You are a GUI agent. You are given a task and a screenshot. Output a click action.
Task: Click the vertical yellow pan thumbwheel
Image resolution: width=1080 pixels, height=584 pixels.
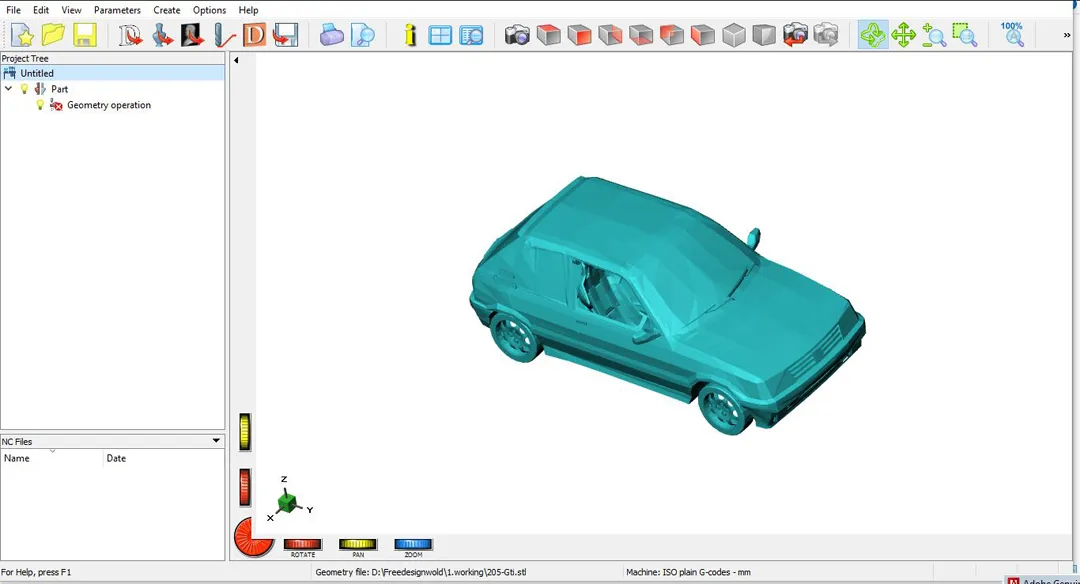(245, 432)
